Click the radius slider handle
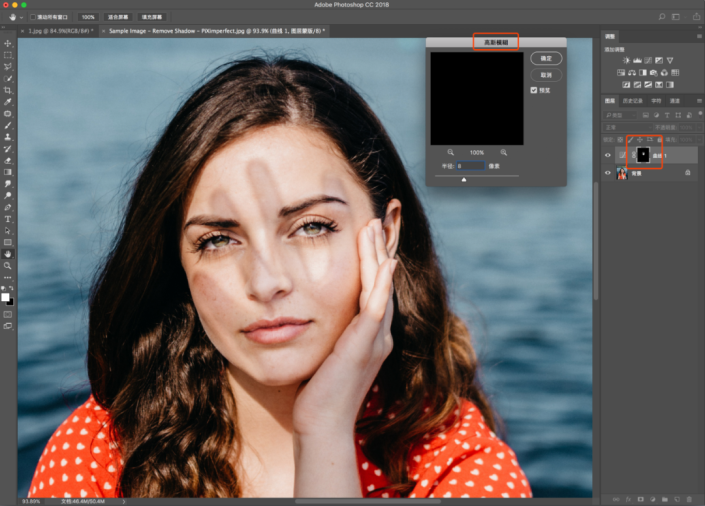 [463, 180]
